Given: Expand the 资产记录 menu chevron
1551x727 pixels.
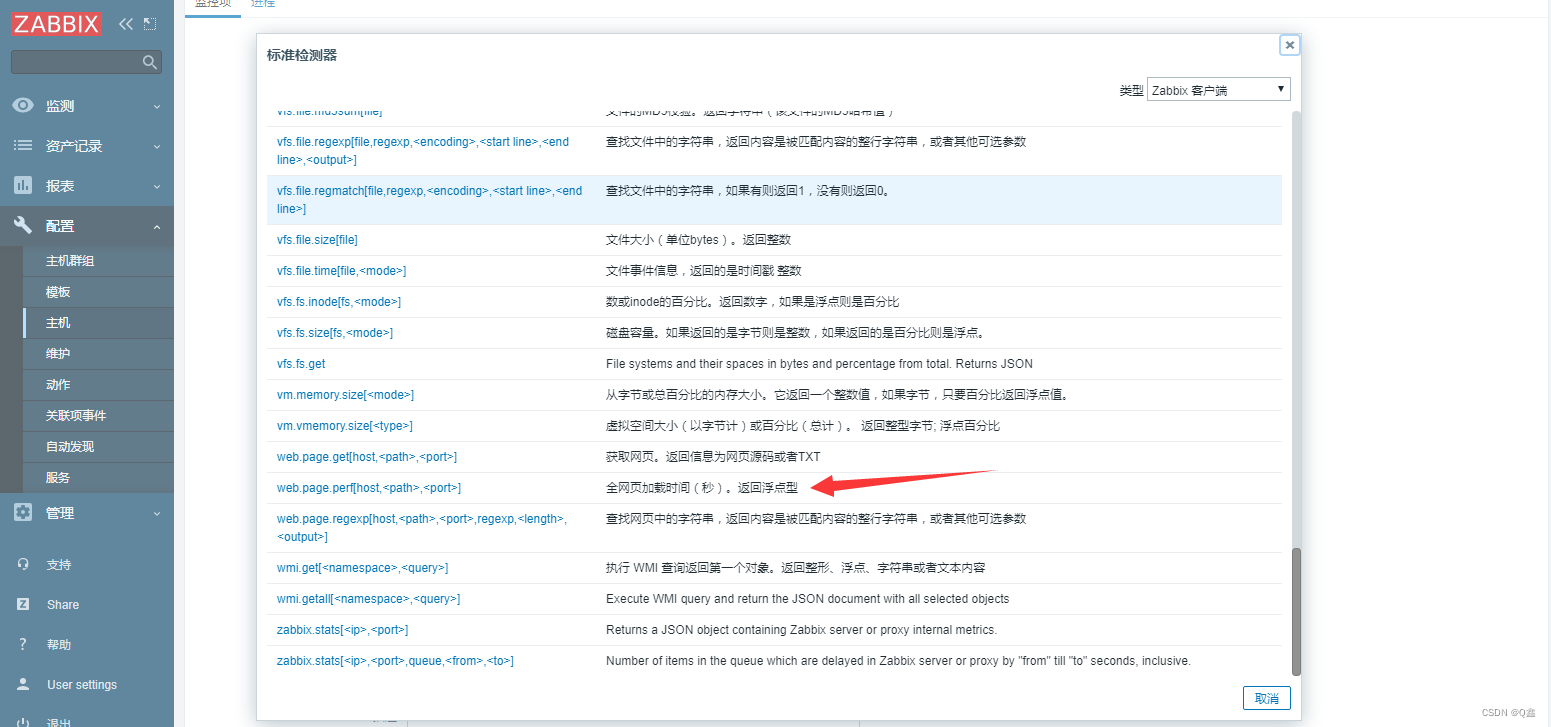Looking at the screenshot, I should click(x=157, y=146).
